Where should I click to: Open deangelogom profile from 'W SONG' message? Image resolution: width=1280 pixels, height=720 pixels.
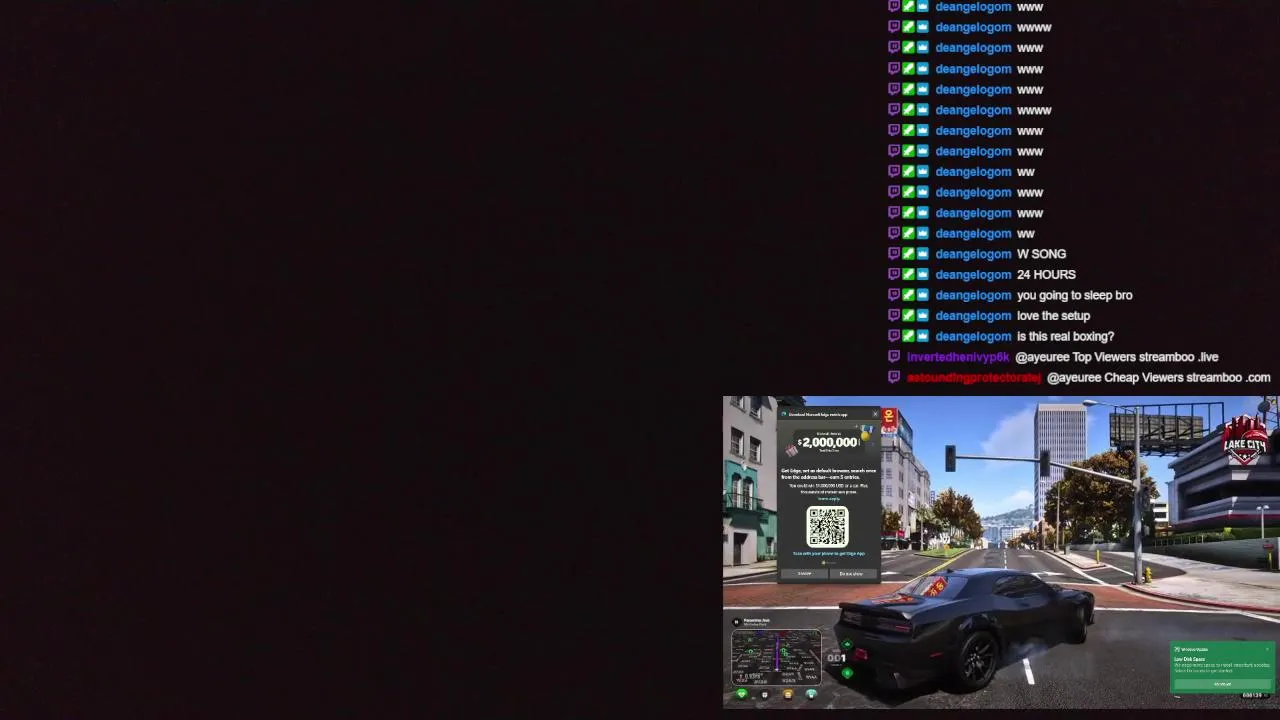pos(973,254)
